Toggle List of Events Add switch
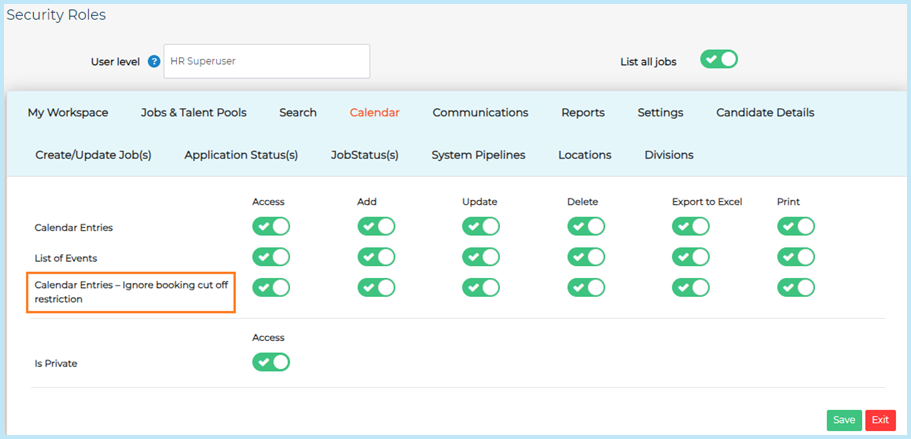The image size is (911, 439). click(376, 257)
